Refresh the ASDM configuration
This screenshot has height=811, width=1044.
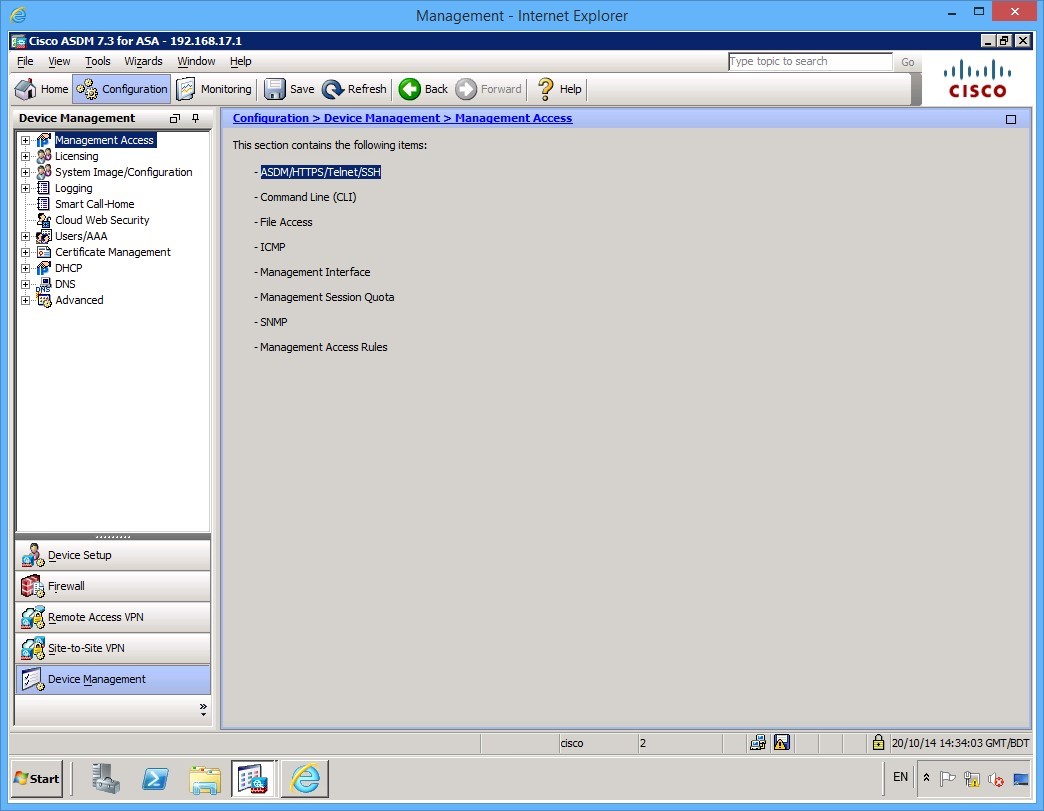tap(354, 89)
